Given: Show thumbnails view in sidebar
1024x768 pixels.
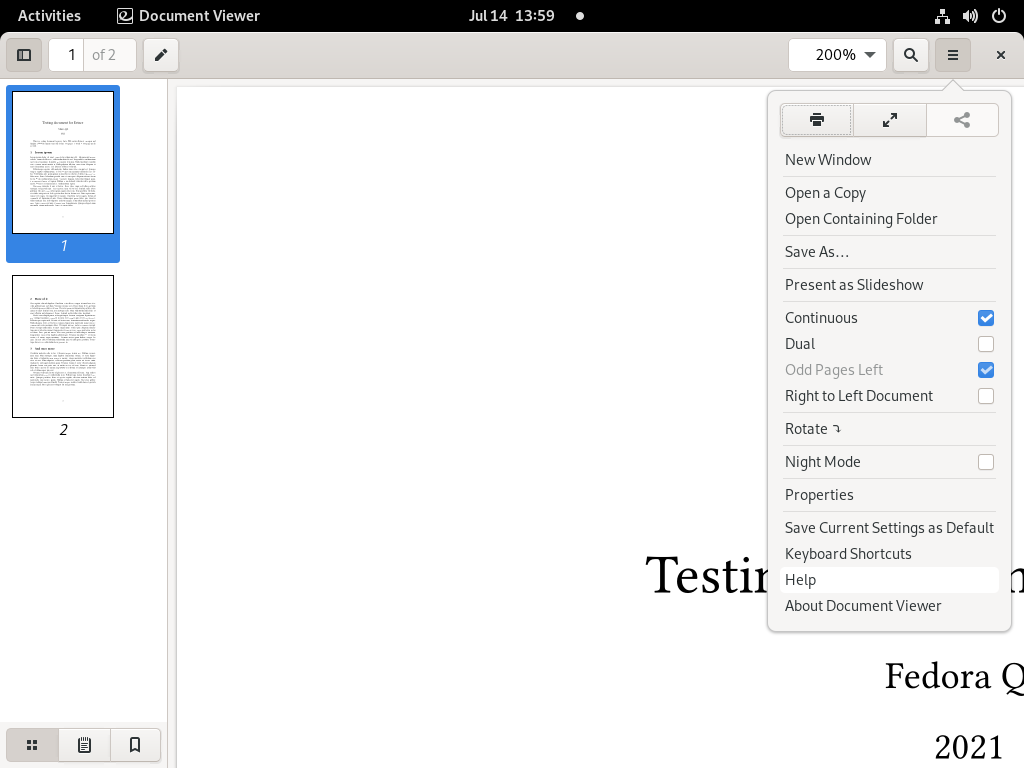Looking at the screenshot, I should coord(32,745).
